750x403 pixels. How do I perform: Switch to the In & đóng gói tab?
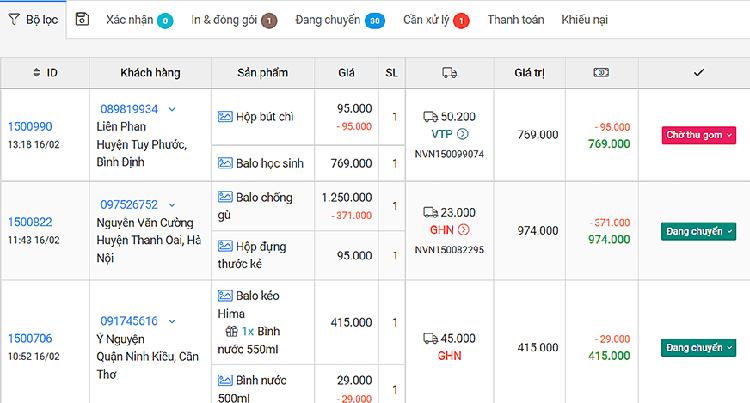(x=234, y=20)
